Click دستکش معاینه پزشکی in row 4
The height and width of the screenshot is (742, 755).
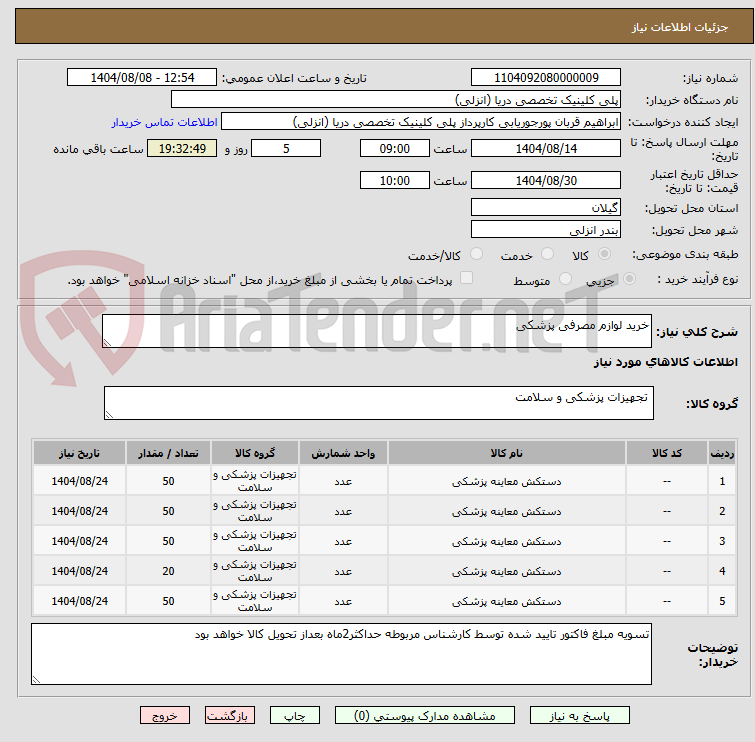507,571
